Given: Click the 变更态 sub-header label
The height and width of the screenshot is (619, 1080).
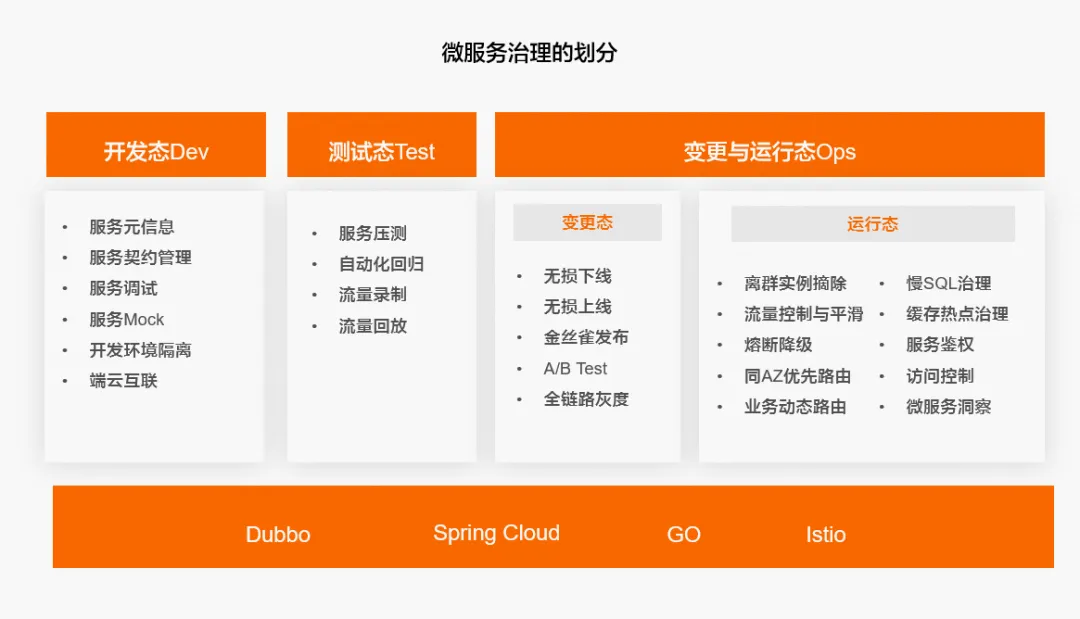Looking at the screenshot, I should (587, 222).
